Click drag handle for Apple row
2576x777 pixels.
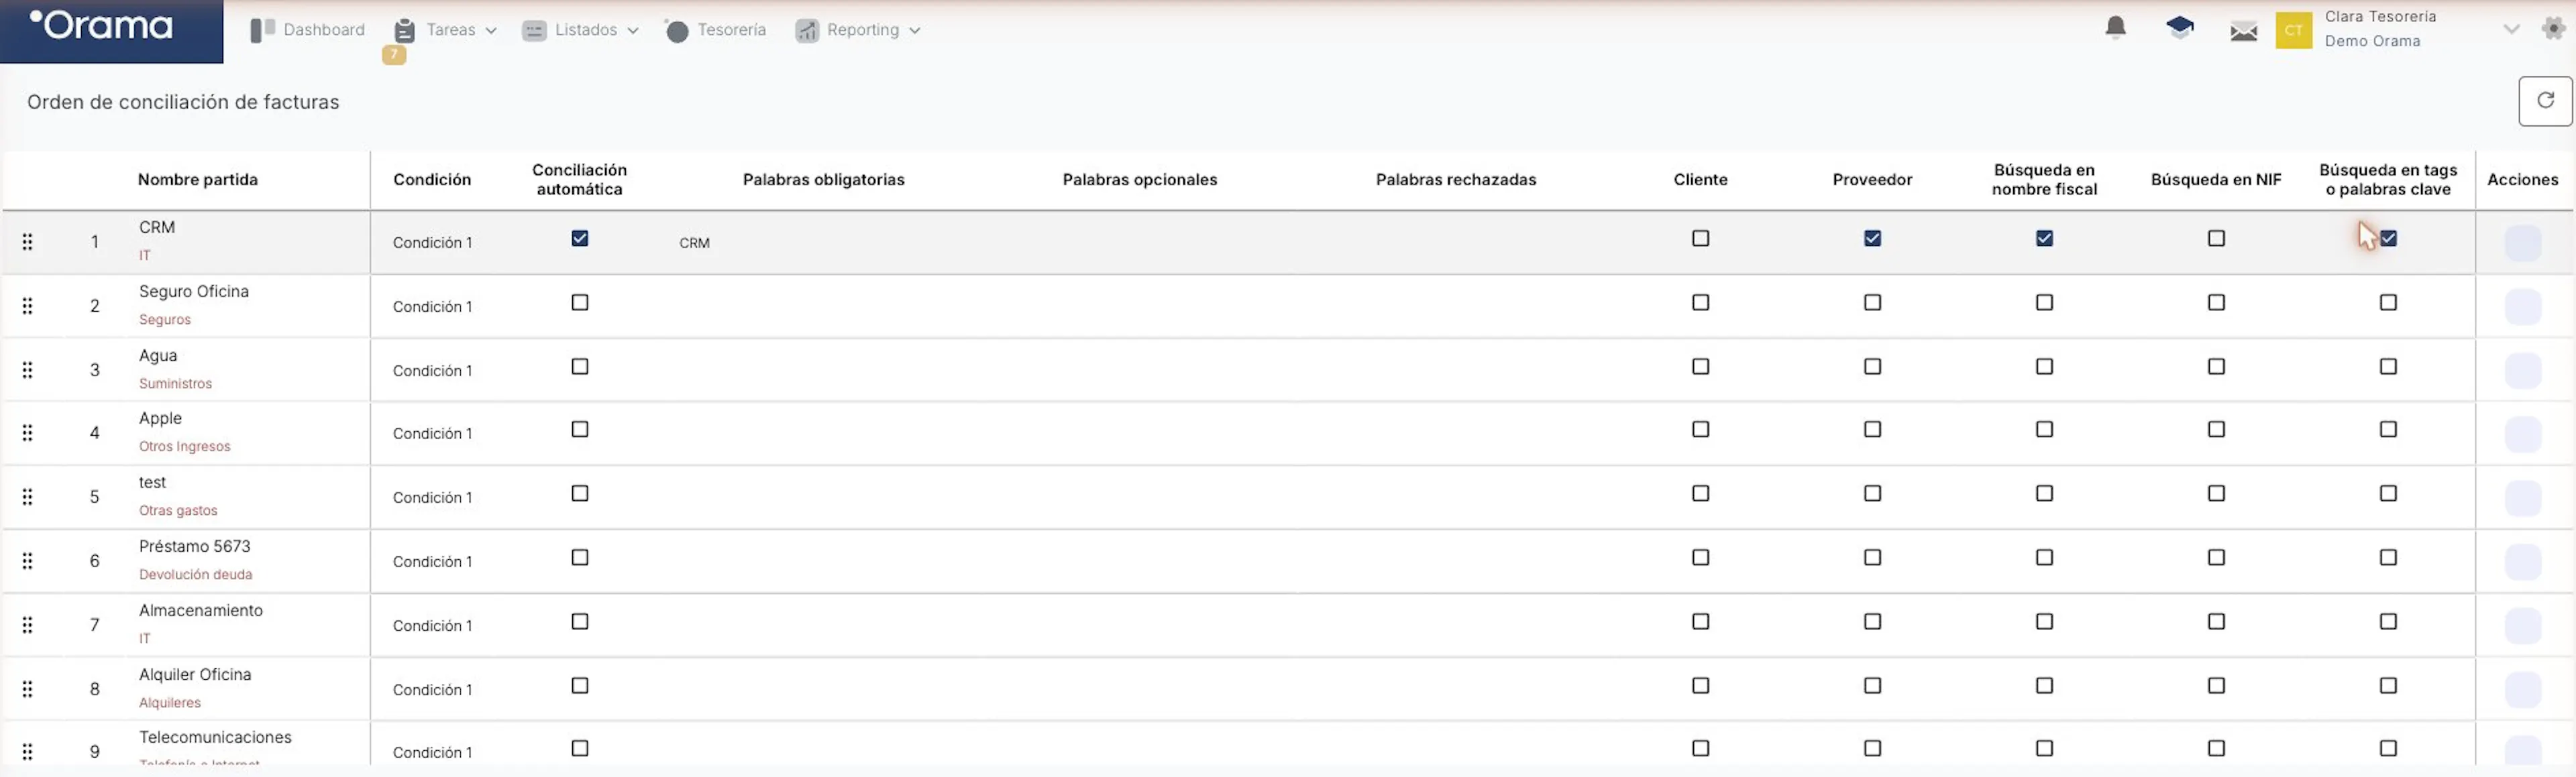click(28, 433)
